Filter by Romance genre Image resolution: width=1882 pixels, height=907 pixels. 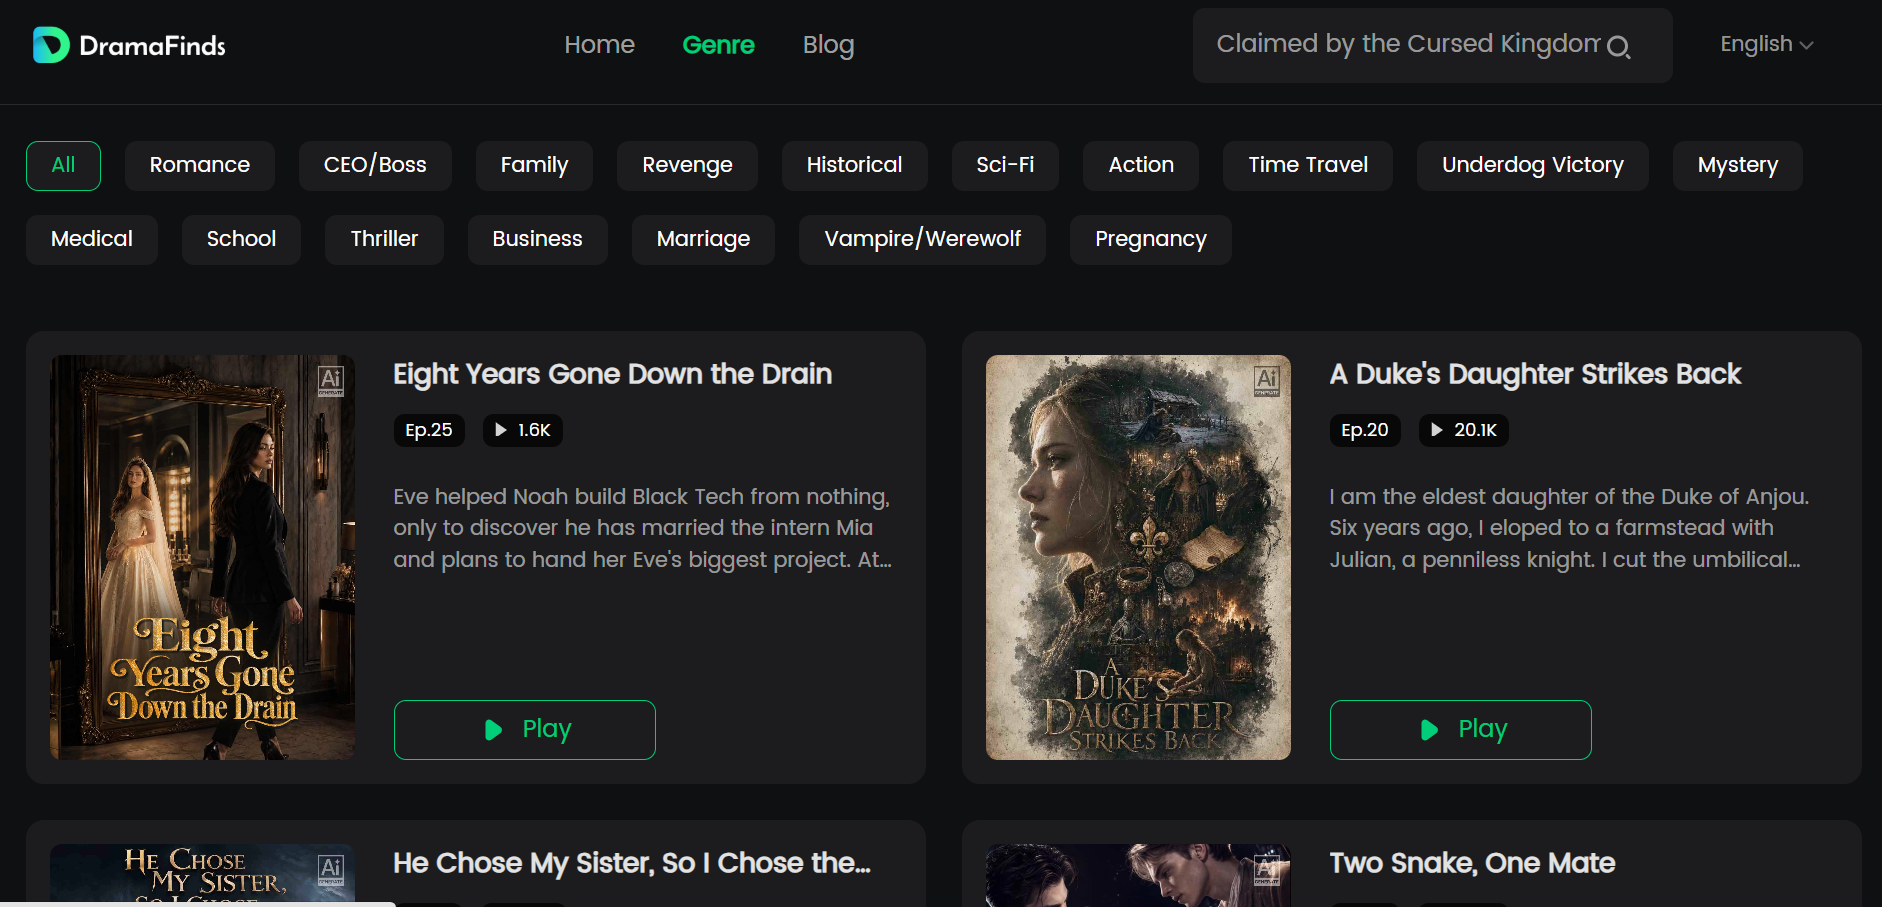tap(200, 165)
